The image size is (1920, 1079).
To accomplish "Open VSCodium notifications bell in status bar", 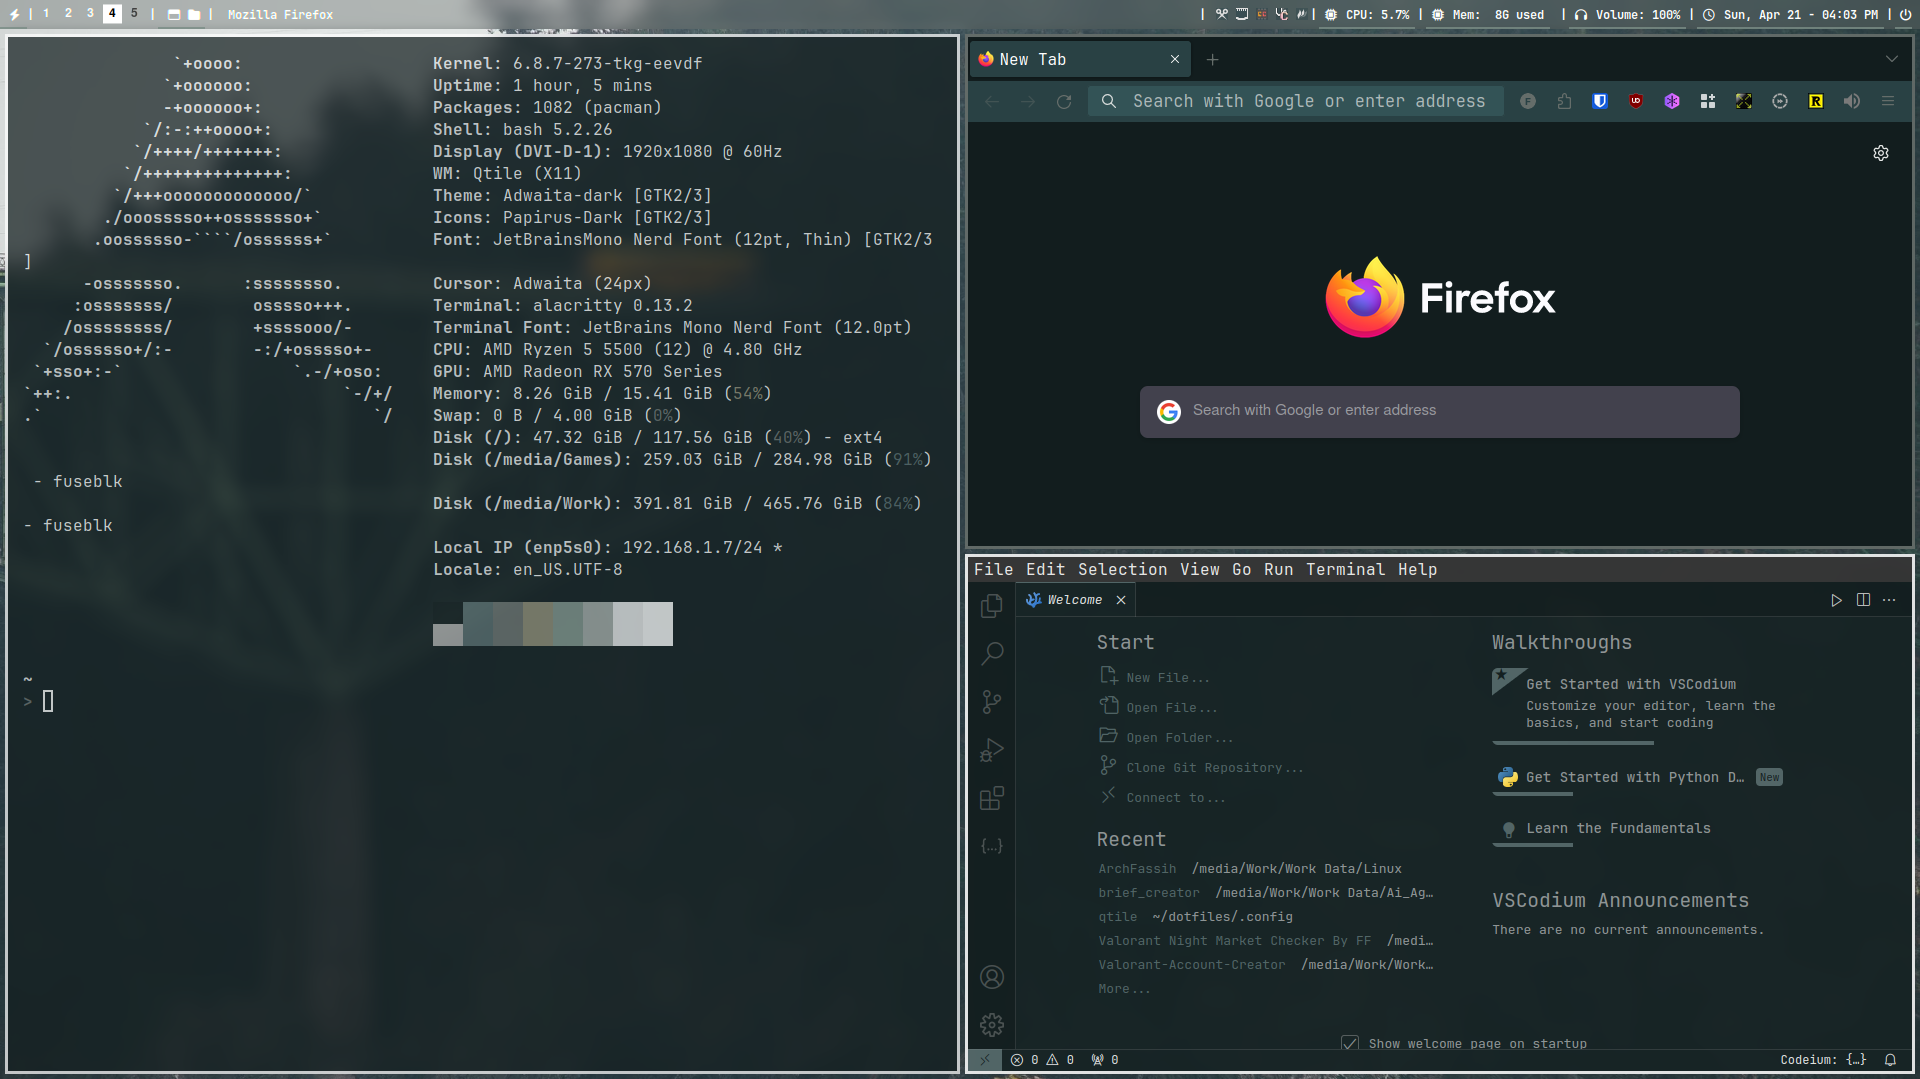I will click(1891, 1060).
